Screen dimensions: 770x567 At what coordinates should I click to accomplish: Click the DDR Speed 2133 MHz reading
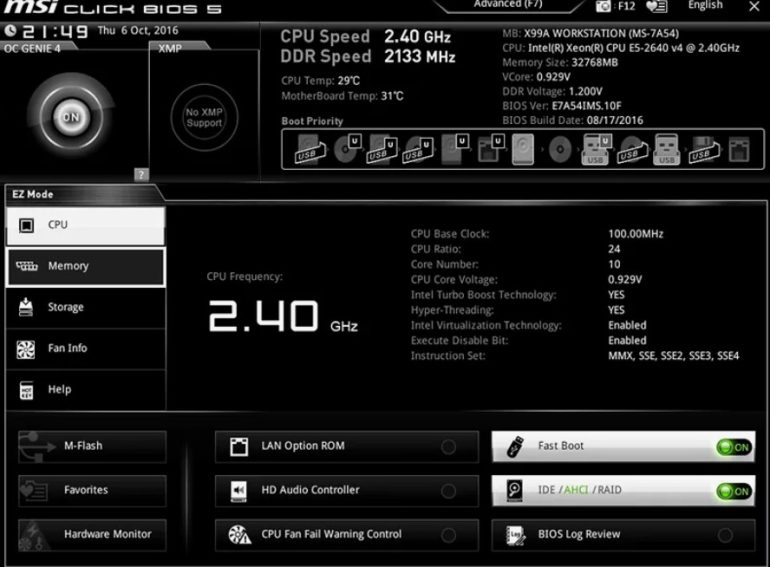point(368,56)
